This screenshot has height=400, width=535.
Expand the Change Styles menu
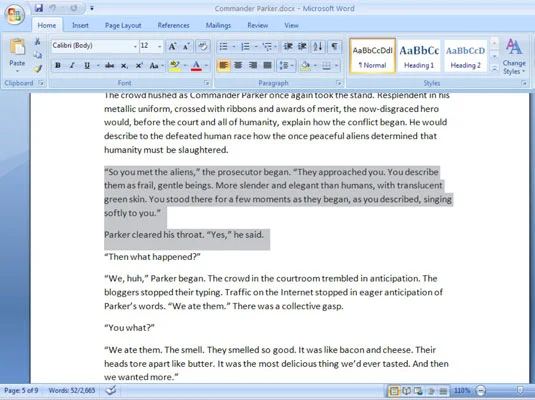tap(514, 57)
